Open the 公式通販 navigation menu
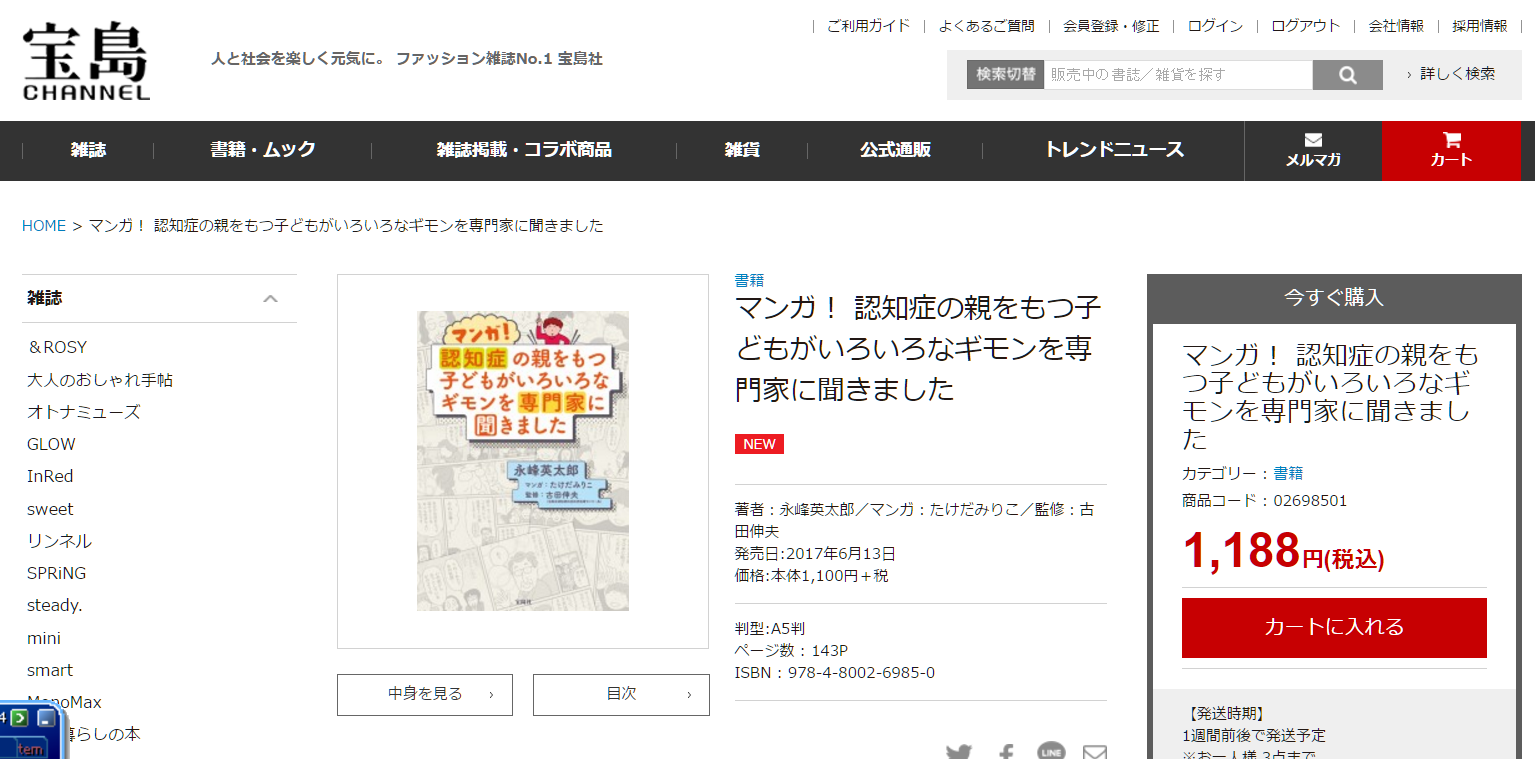This screenshot has height=759, width=1535. [895, 150]
